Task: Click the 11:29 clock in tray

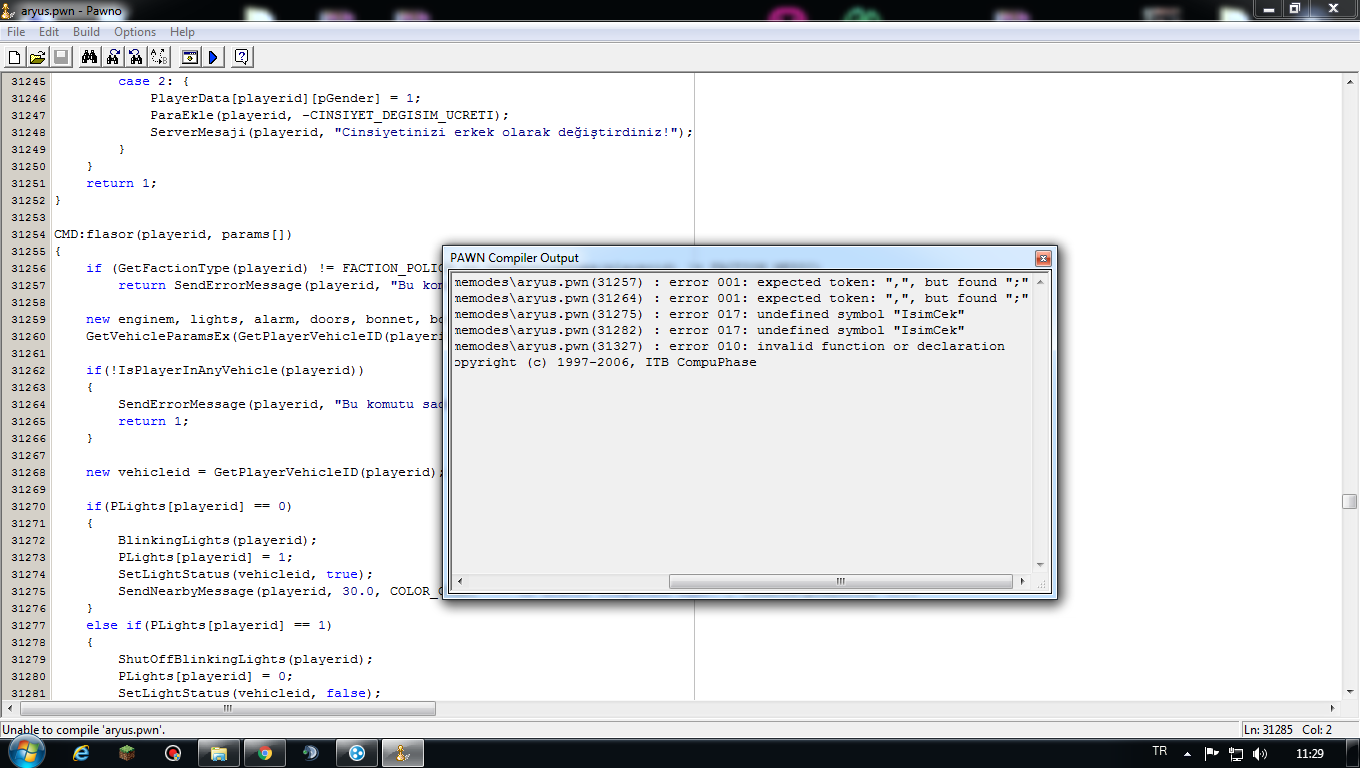Action: click(x=1310, y=753)
